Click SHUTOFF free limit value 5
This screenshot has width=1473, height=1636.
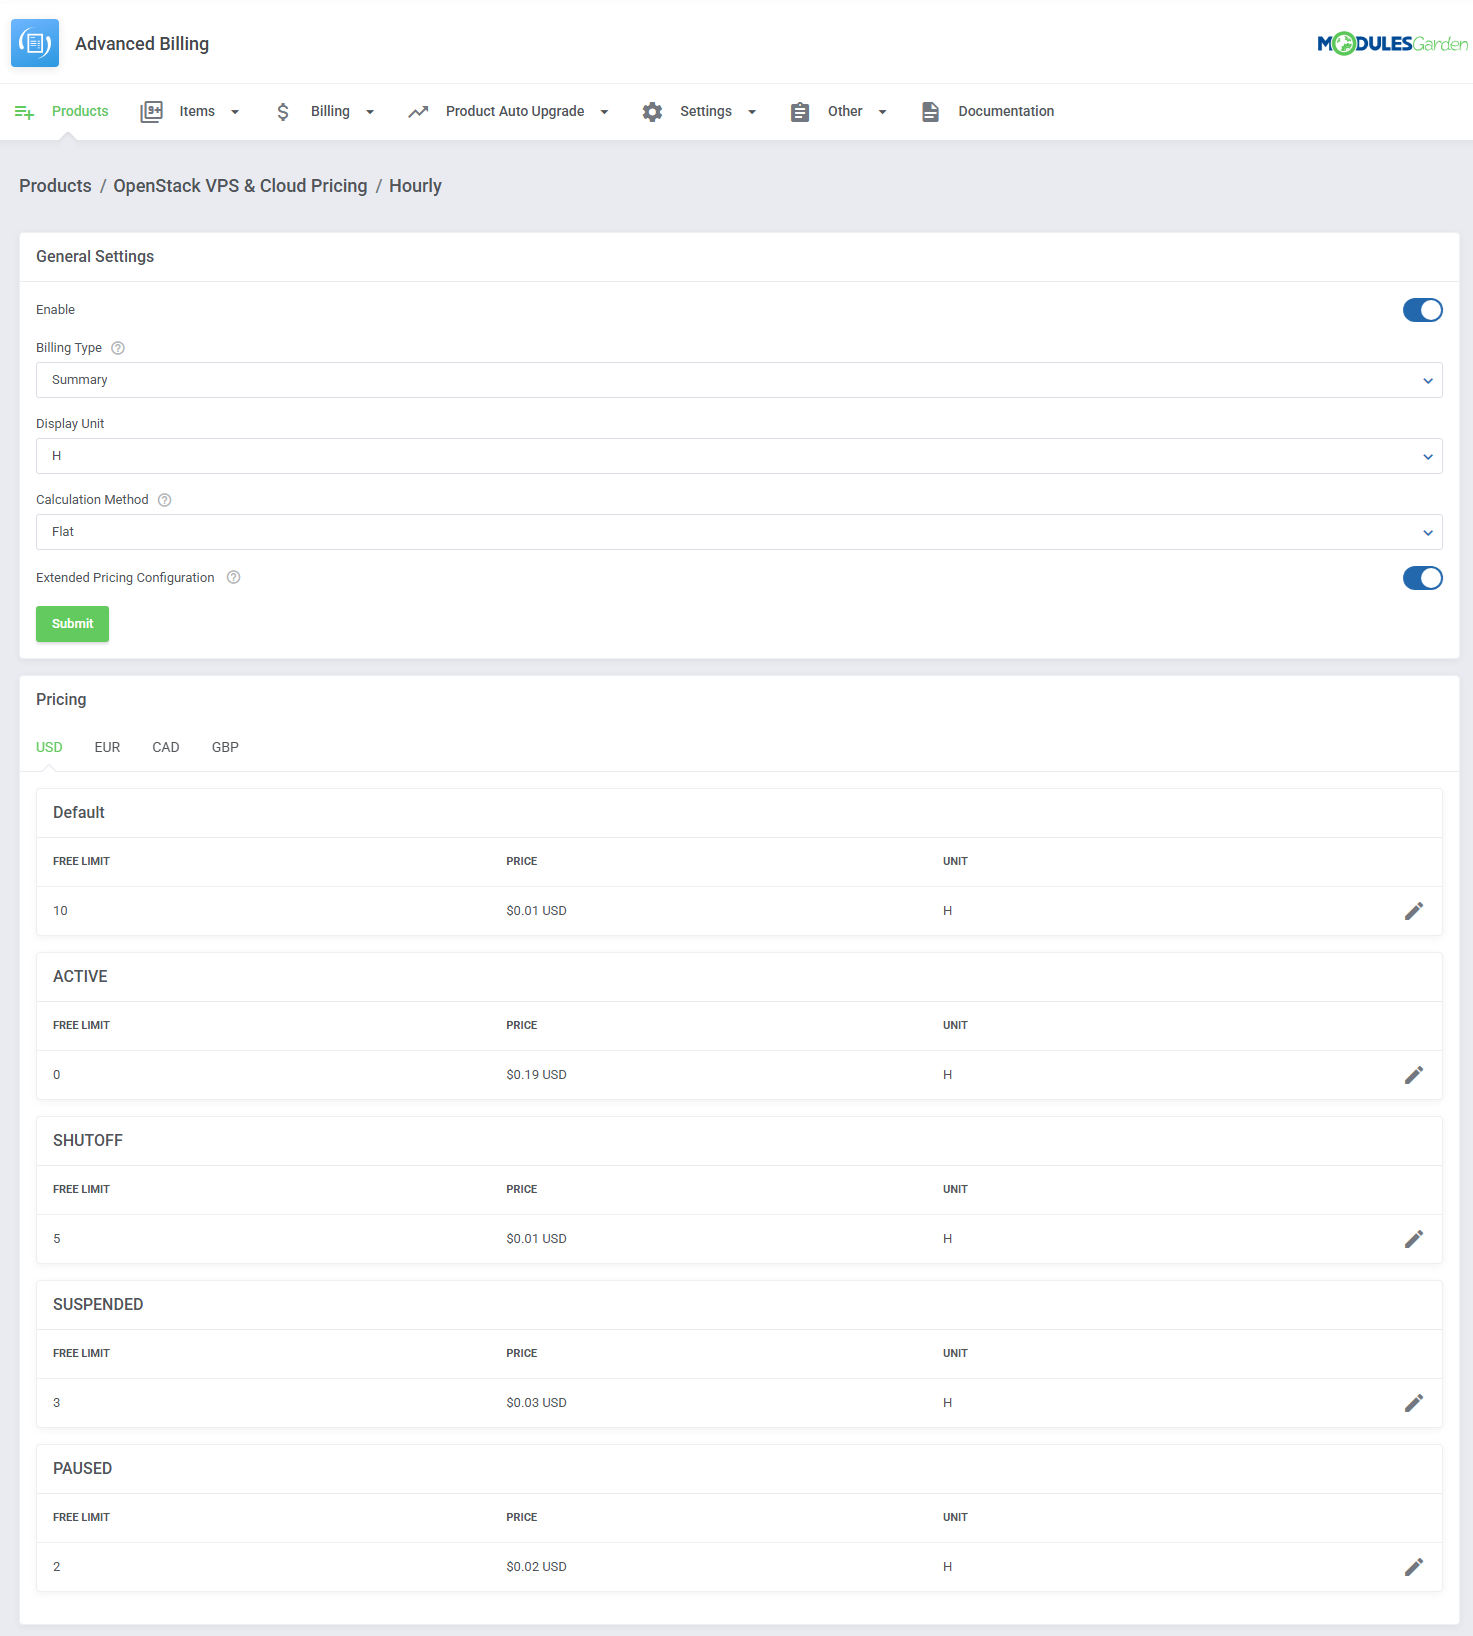pyautogui.click(x=57, y=1239)
